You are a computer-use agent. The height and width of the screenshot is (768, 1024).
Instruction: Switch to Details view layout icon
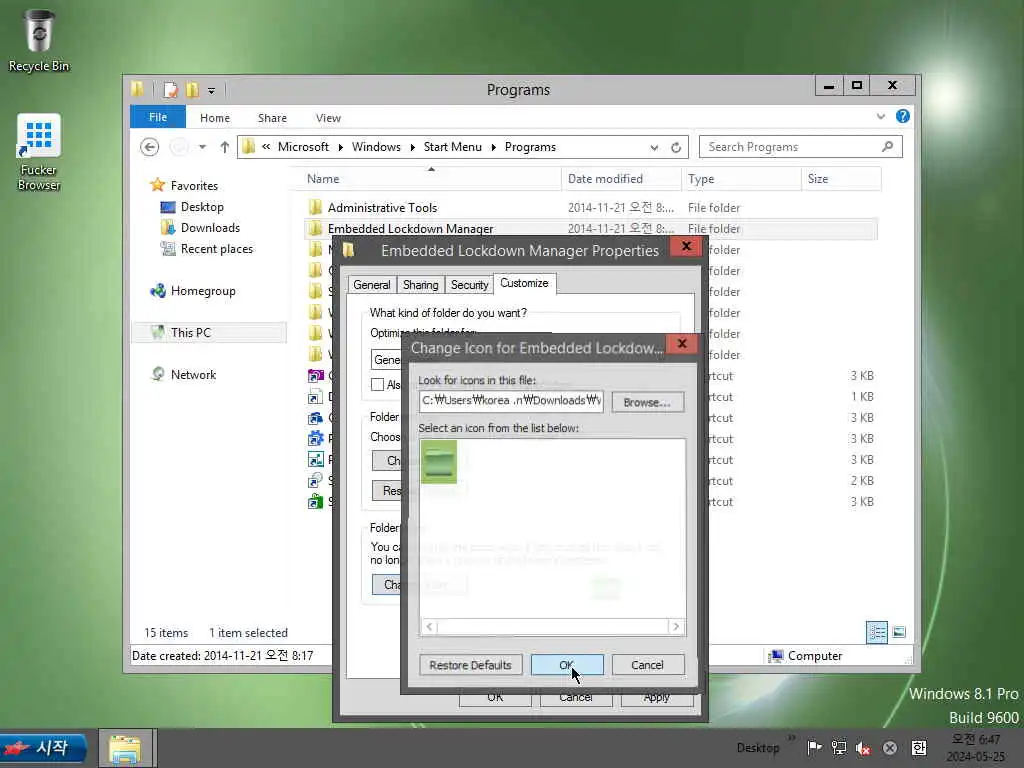[876, 632]
